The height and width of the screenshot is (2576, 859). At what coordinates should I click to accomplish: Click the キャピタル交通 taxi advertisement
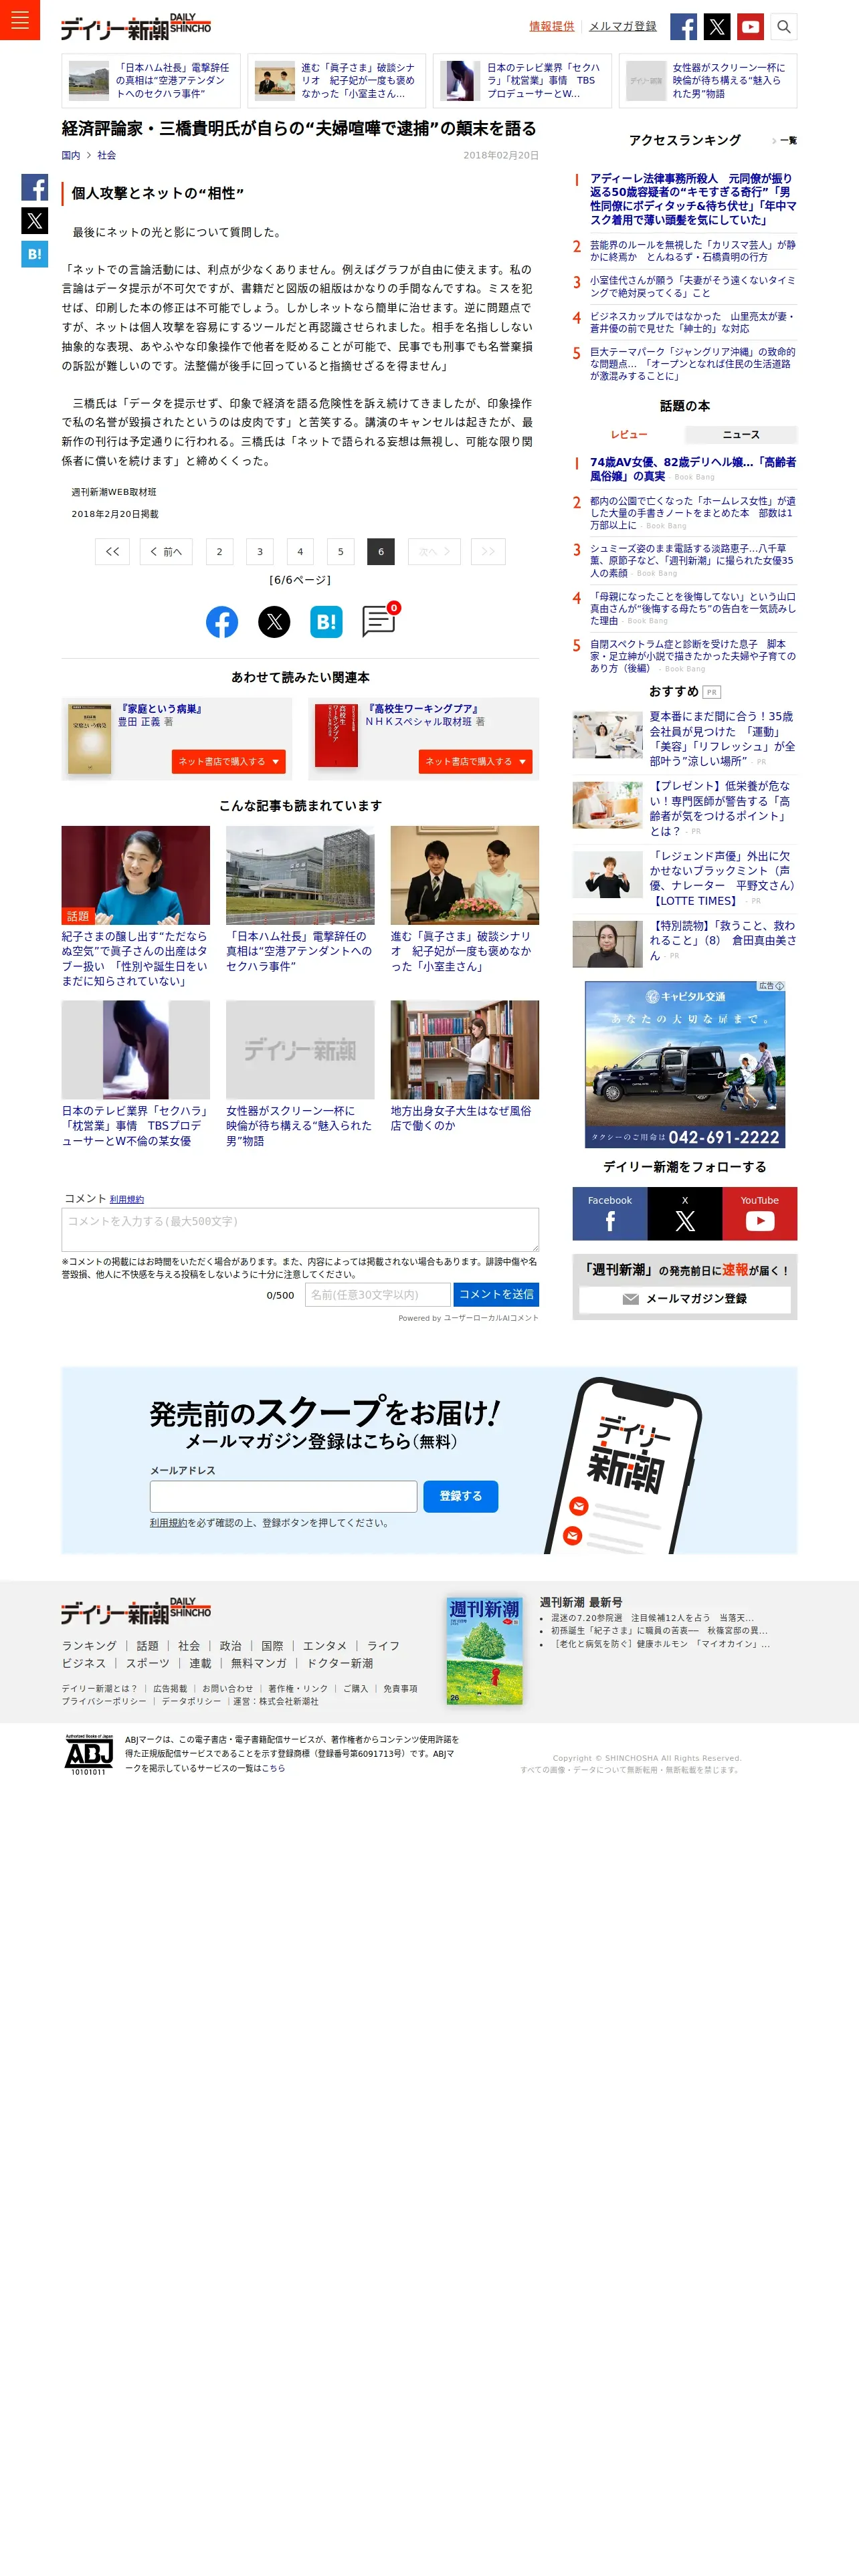685,1064
